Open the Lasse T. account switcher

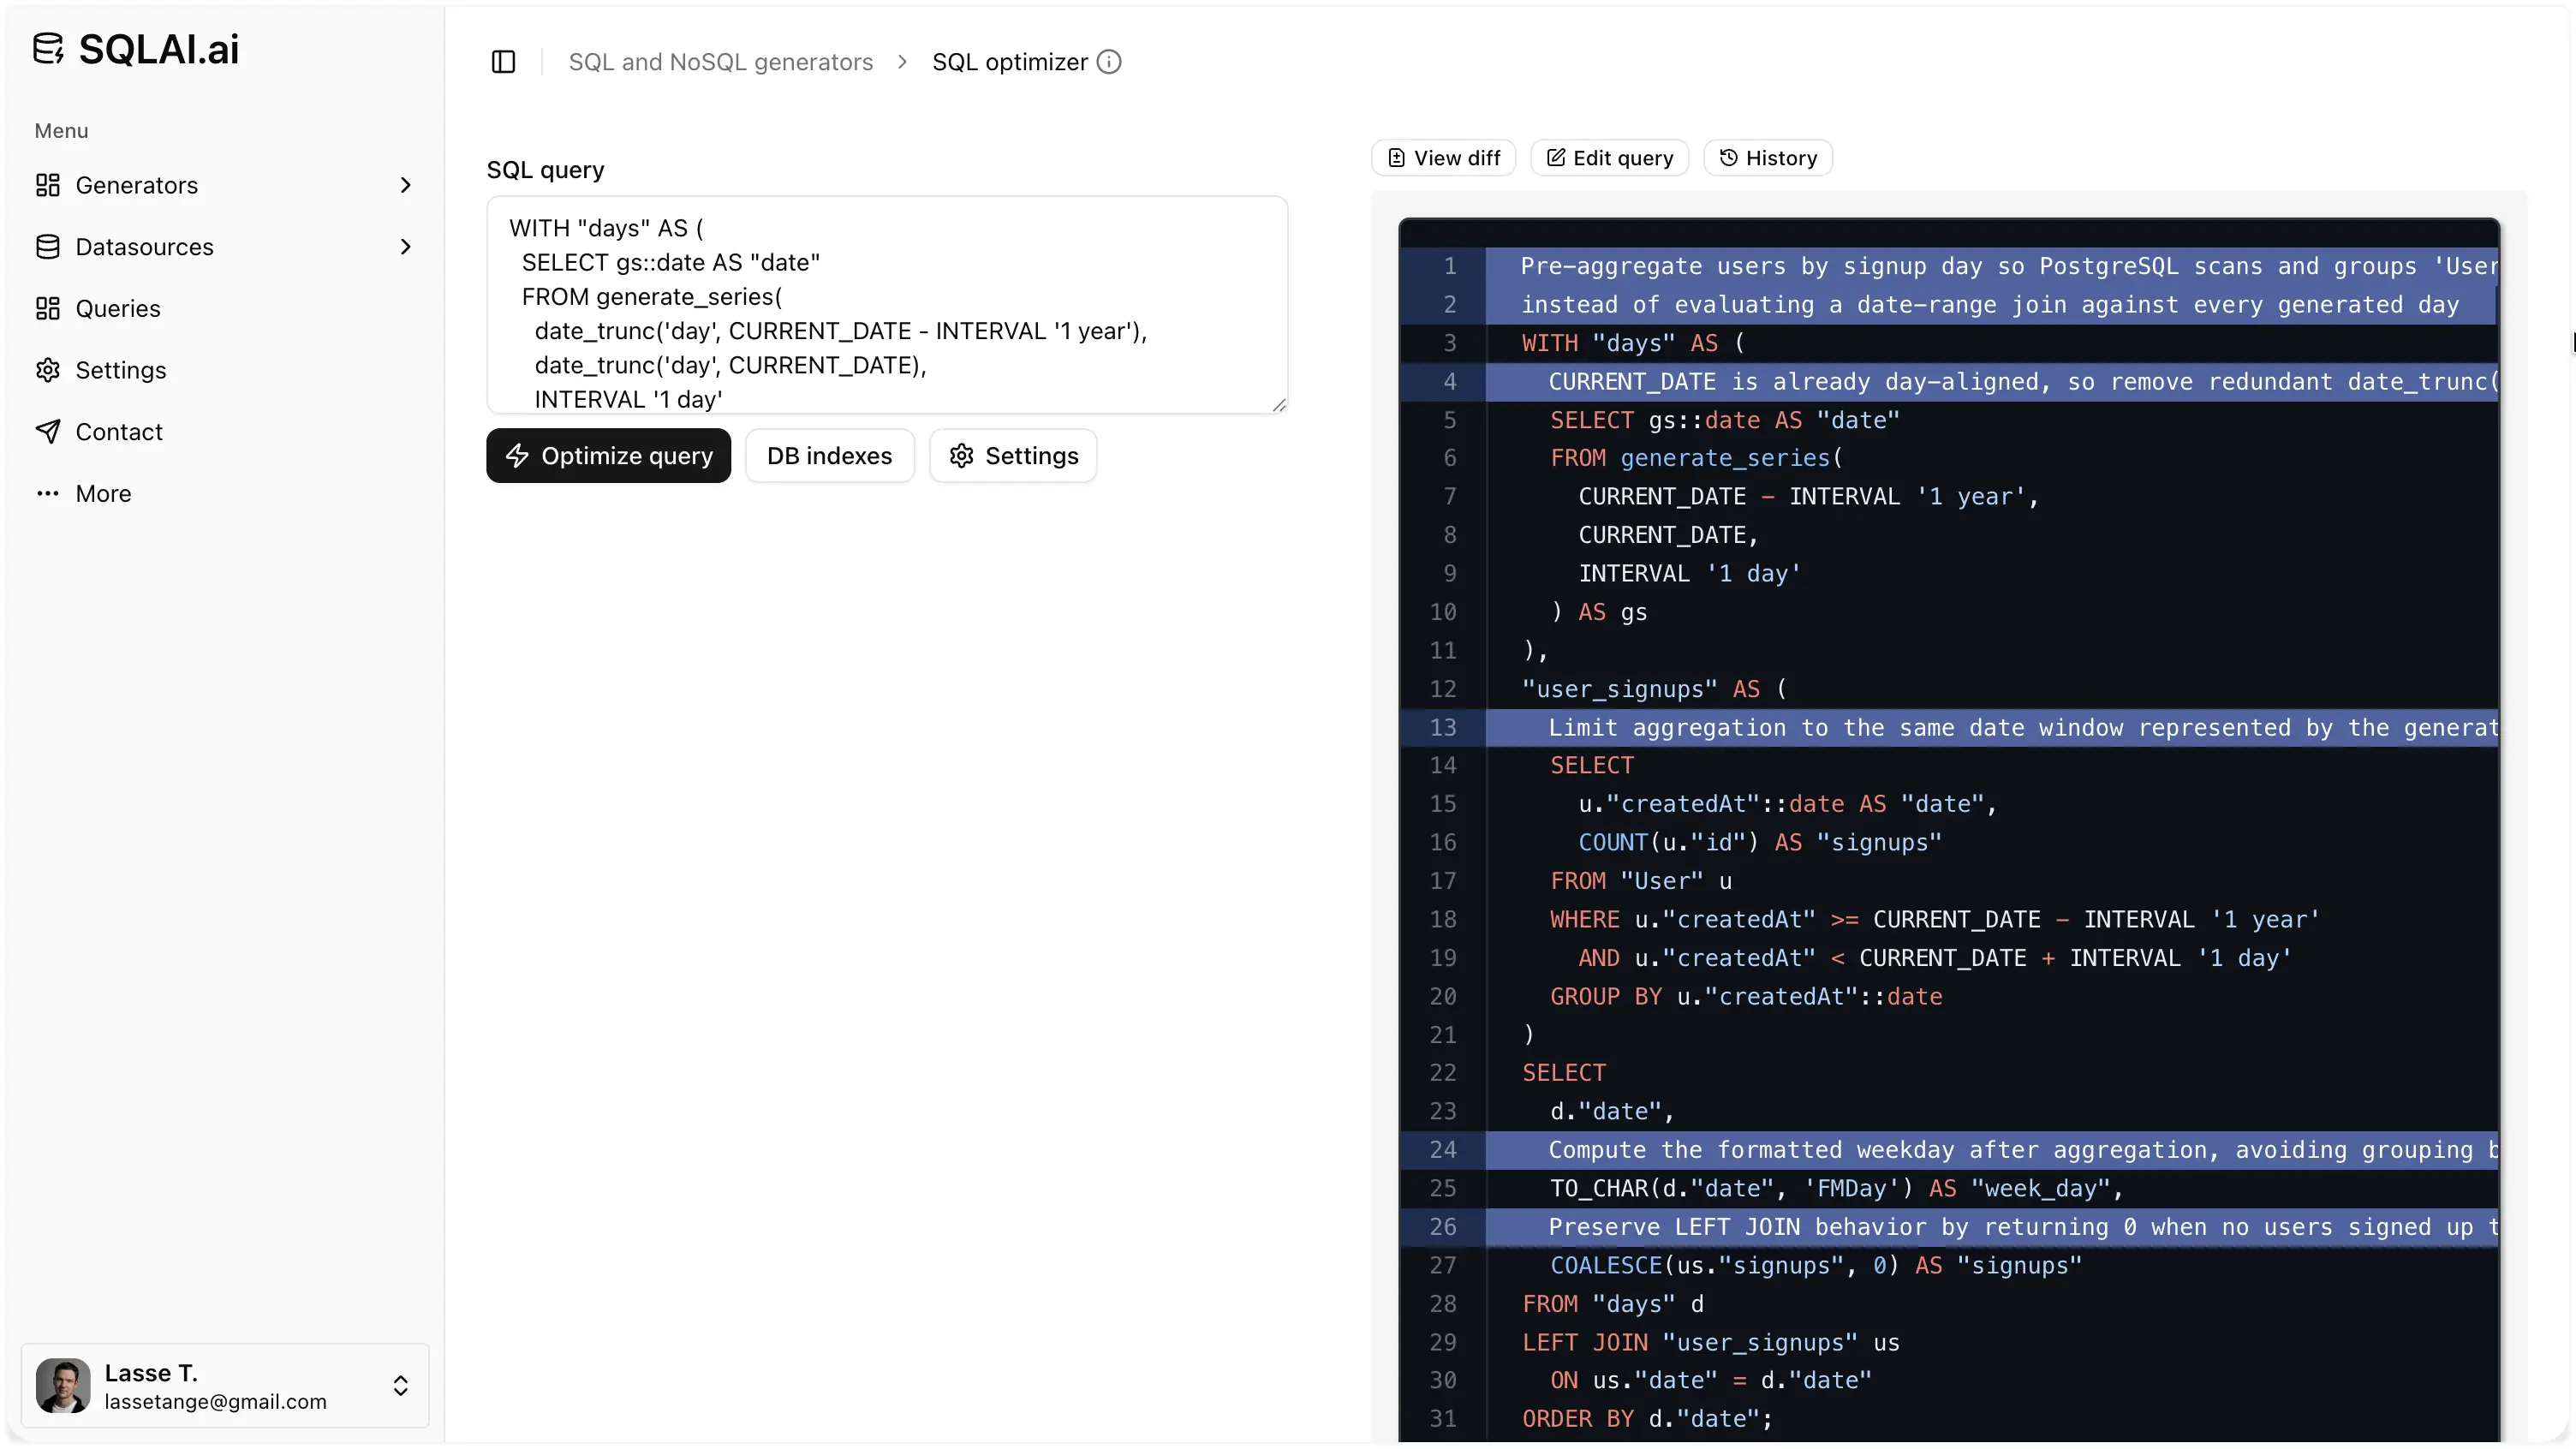(x=225, y=1386)
